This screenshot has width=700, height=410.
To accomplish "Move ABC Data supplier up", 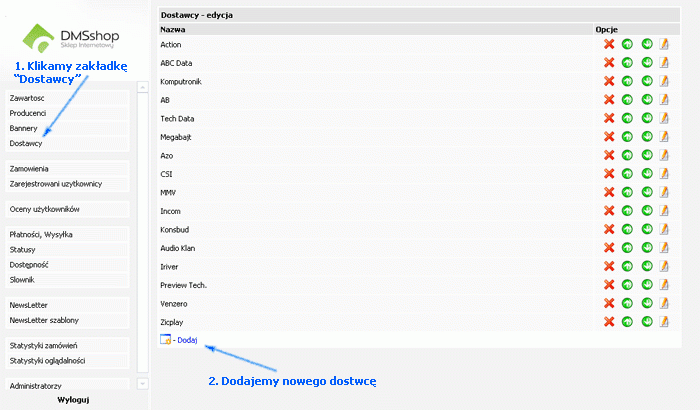I will click(x=627, y=63).
